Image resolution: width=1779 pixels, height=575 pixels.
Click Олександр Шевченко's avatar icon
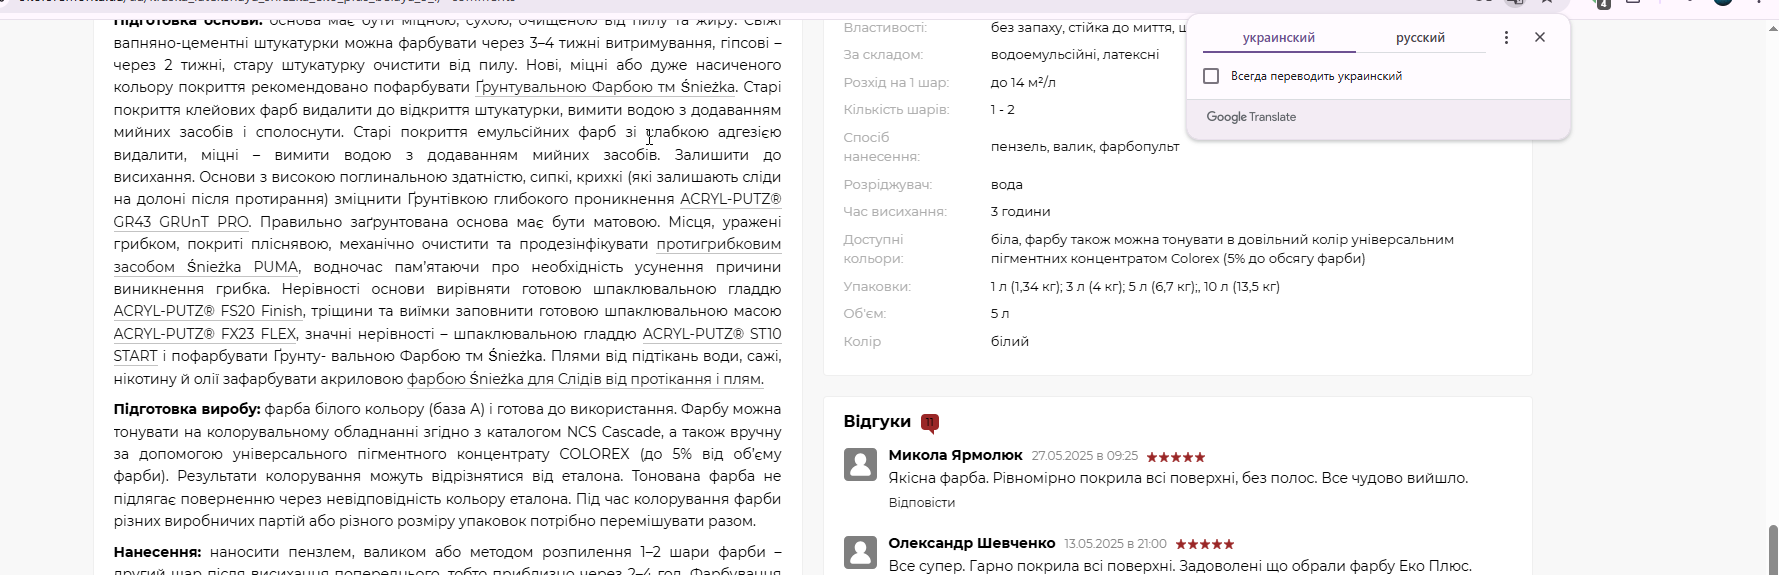click(860, 552)
